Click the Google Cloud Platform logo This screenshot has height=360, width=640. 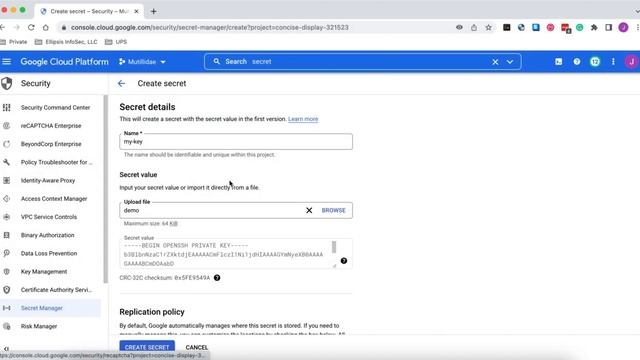64,62
